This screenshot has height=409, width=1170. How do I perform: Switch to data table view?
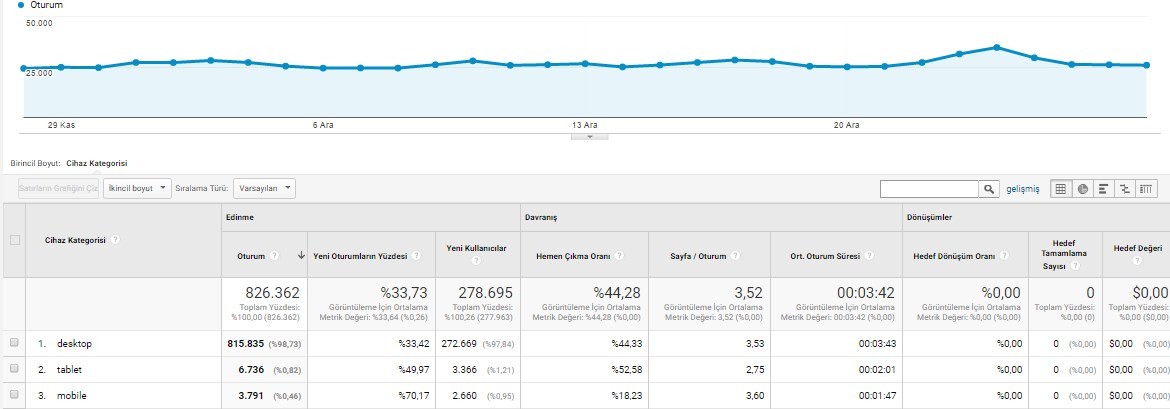pos(1060,189)
